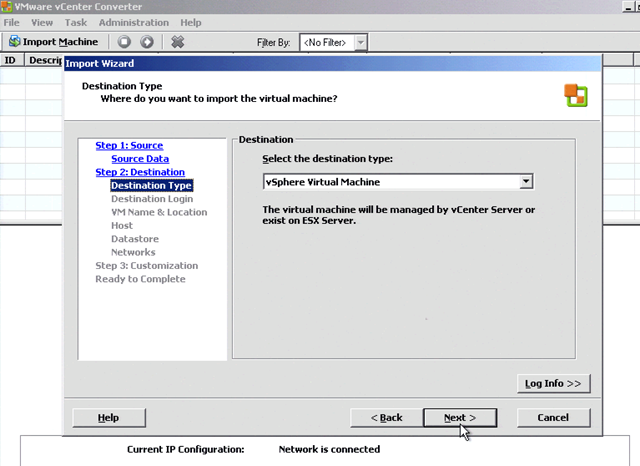This screenshot has height=466, width=640.
Task: Click the < Back button
Action: point(387,417)
